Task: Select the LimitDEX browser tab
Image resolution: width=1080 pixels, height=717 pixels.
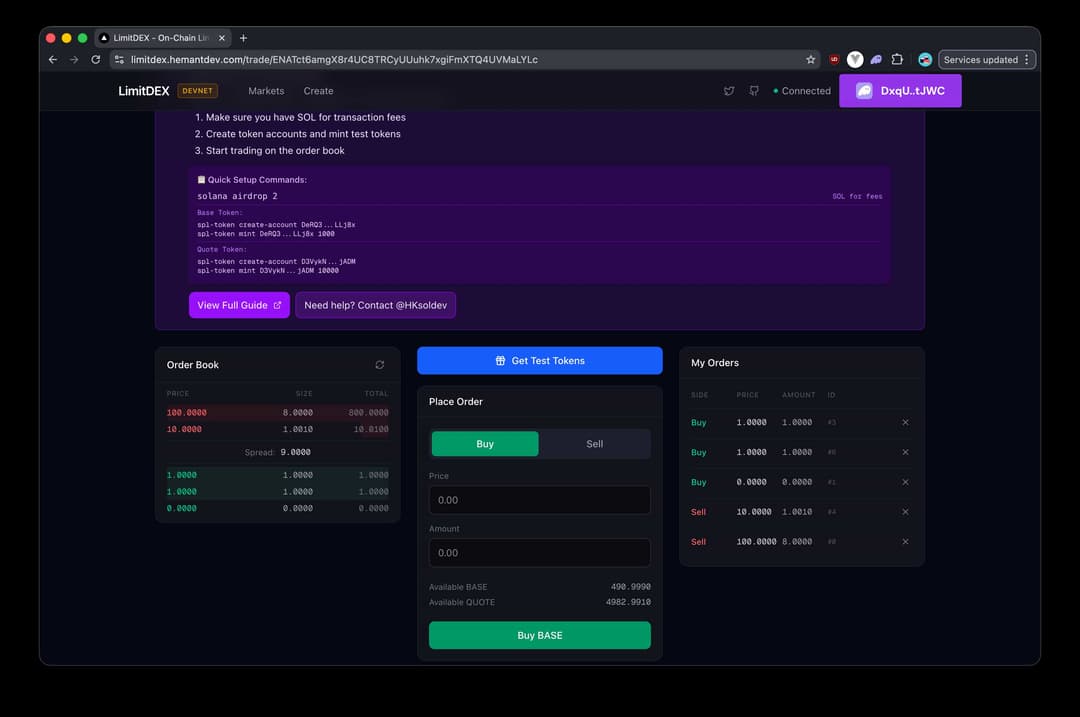Action: [160, 37]
